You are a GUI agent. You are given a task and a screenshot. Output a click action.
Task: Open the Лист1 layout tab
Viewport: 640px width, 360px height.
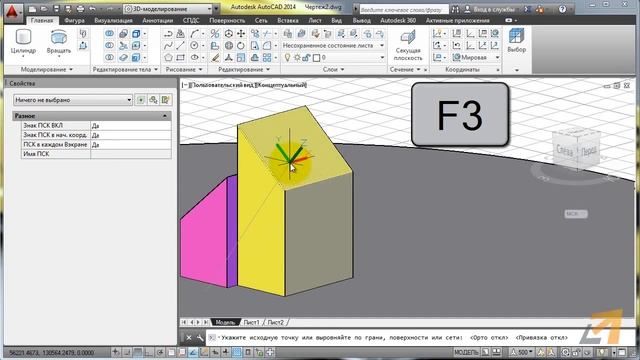point(251,322)
